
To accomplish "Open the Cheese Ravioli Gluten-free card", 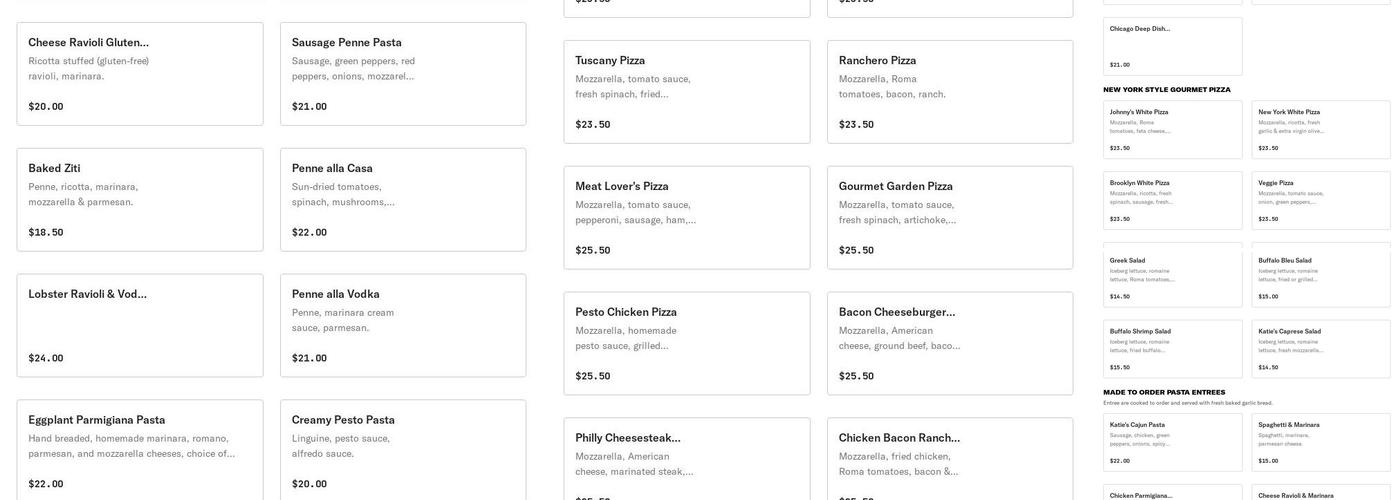I will coord(140,74).
